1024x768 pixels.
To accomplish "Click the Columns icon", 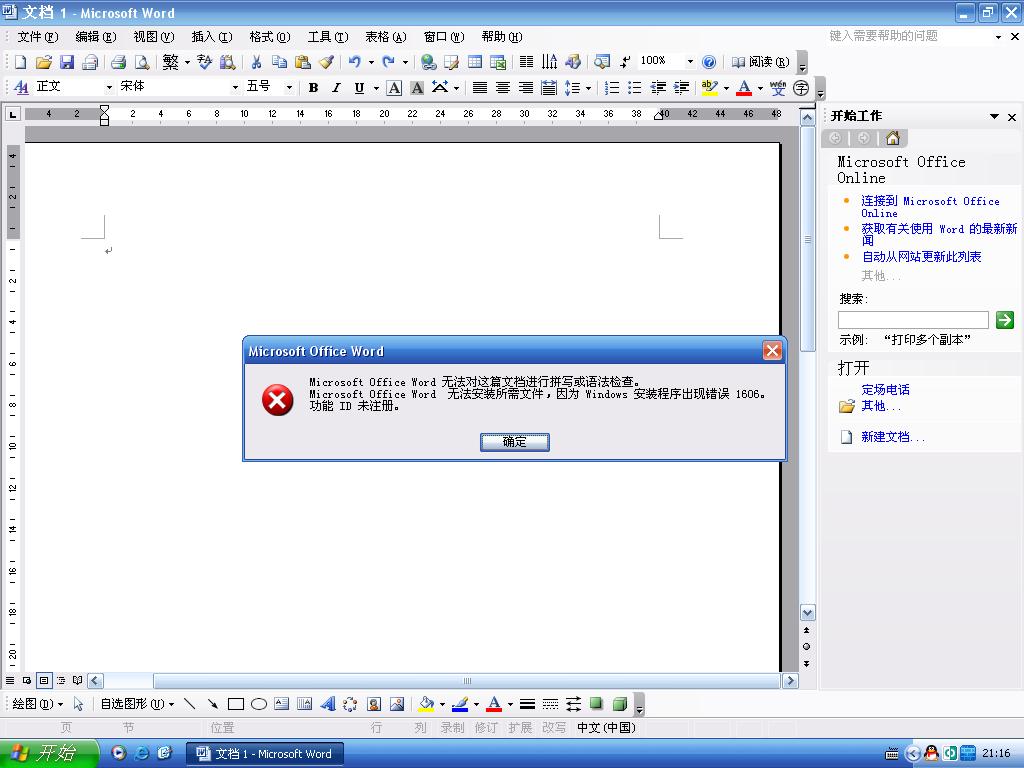I will (x=526, y=62).
